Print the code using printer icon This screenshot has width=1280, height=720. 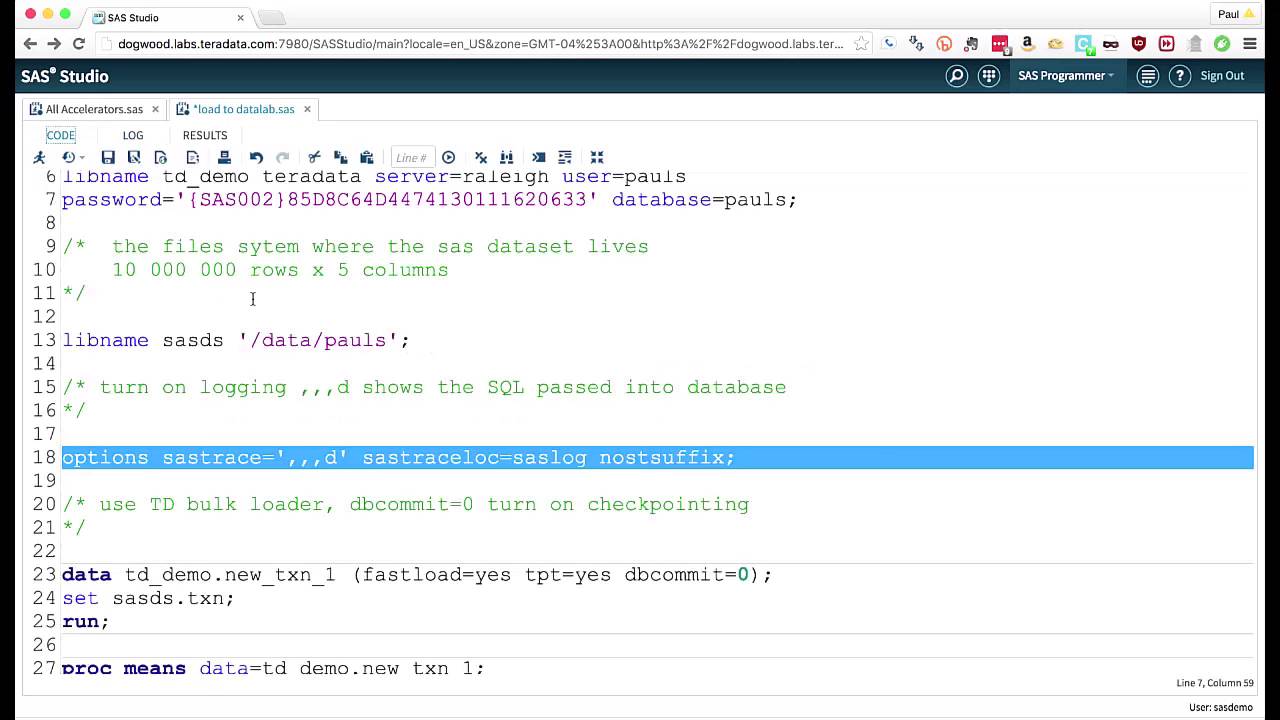tap(224, 157)
